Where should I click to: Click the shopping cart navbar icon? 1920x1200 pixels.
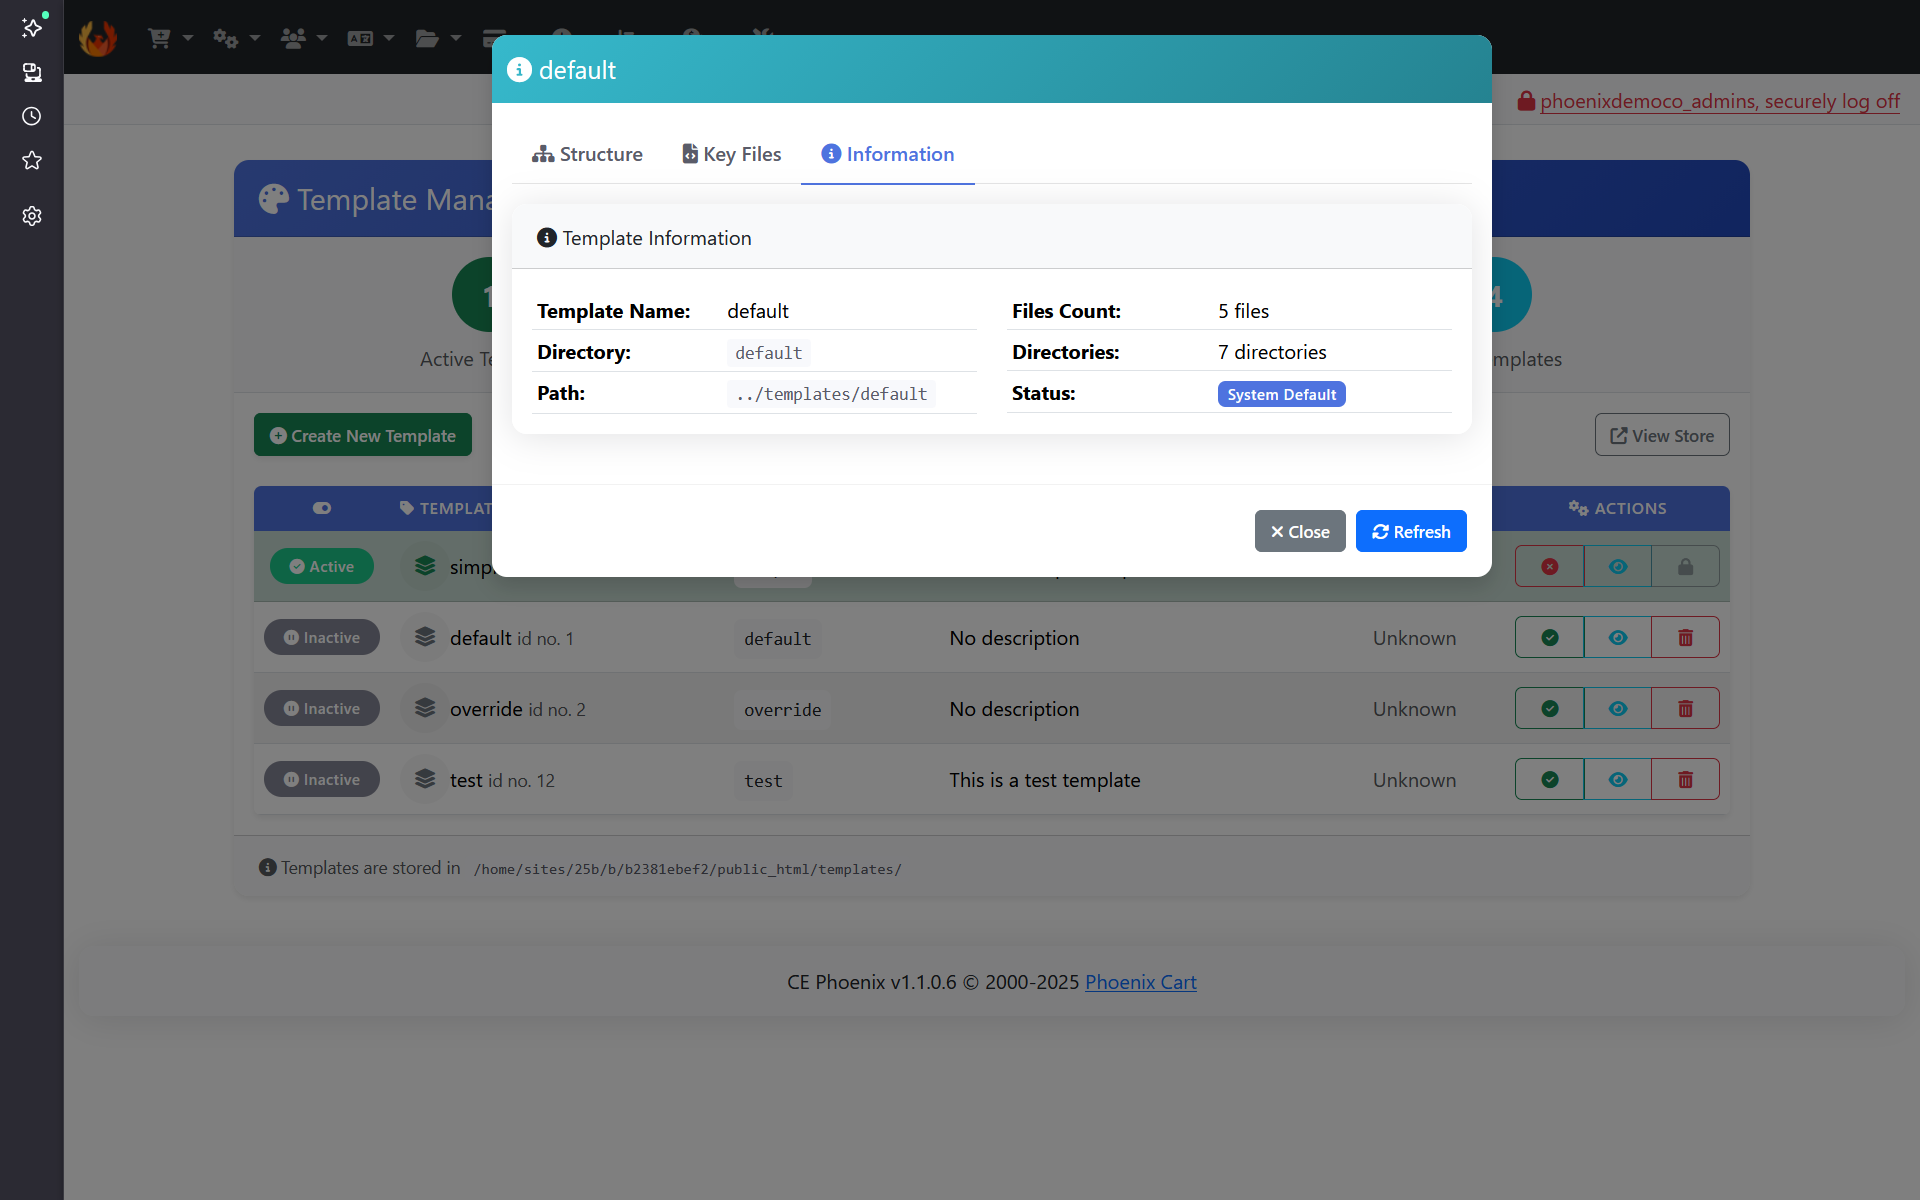click(159, 38)
